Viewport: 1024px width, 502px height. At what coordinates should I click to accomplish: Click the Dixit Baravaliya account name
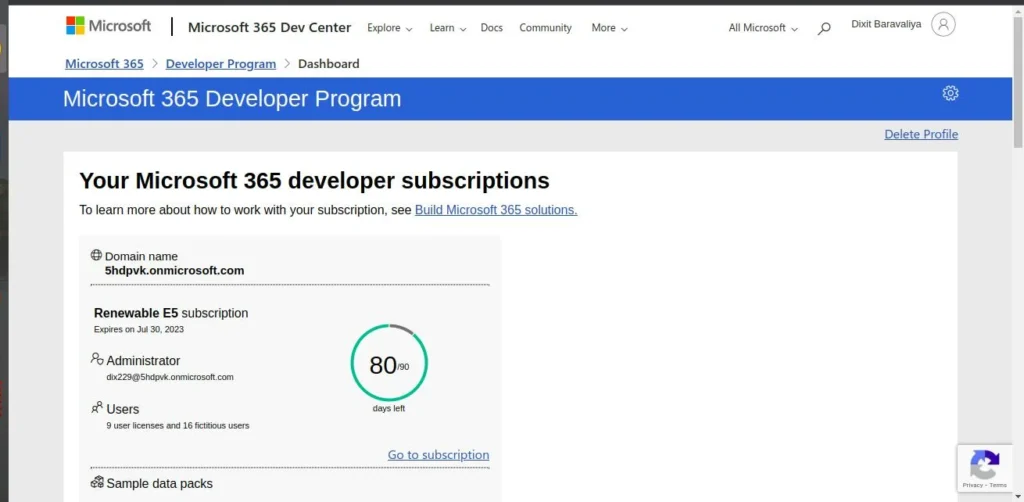886,24
